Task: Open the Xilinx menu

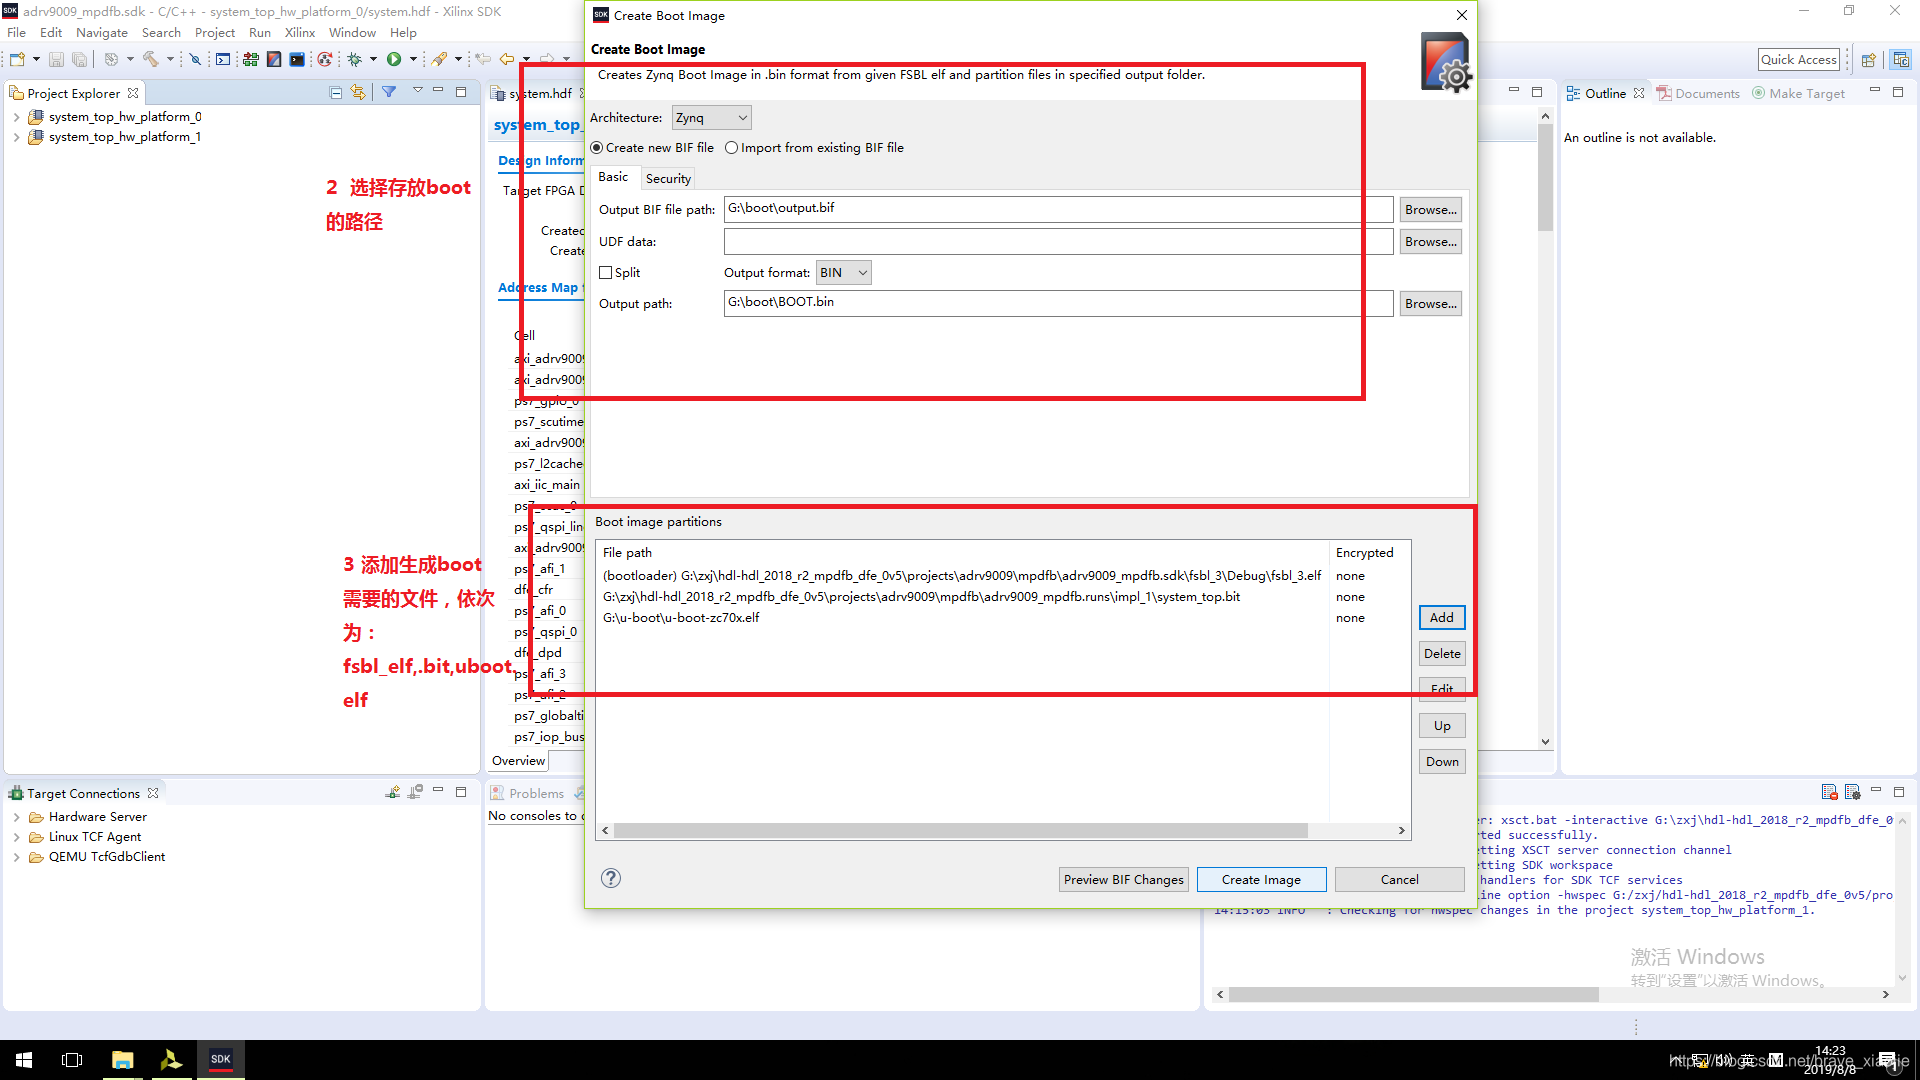Action: (299, 33)
